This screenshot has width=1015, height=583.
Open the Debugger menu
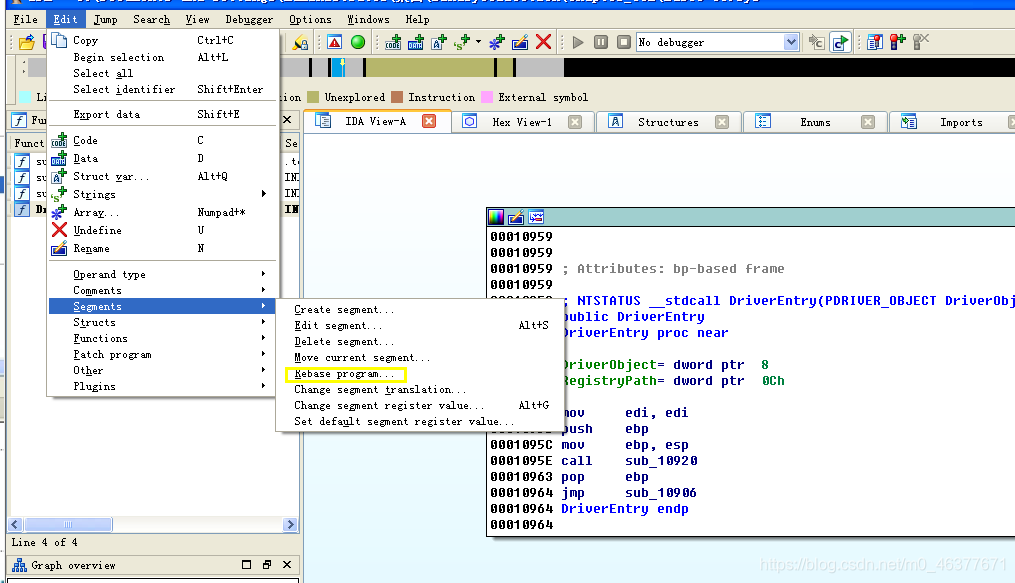(249, 19)
